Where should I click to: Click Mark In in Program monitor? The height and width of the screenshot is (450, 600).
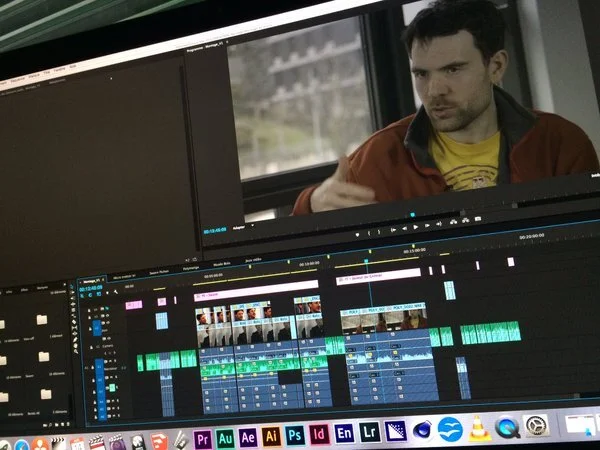coord(369,233)
